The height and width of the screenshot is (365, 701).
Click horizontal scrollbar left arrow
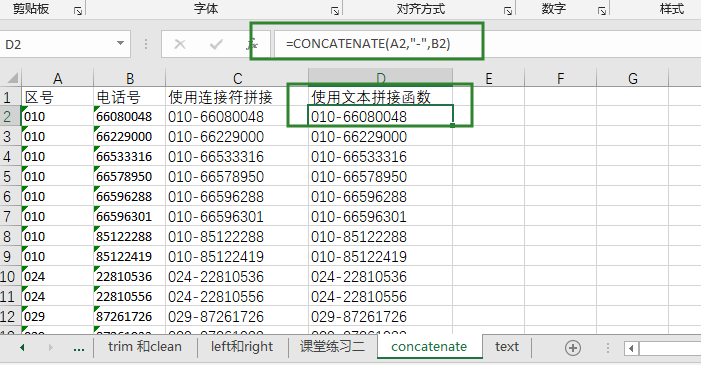pos(631,348)
